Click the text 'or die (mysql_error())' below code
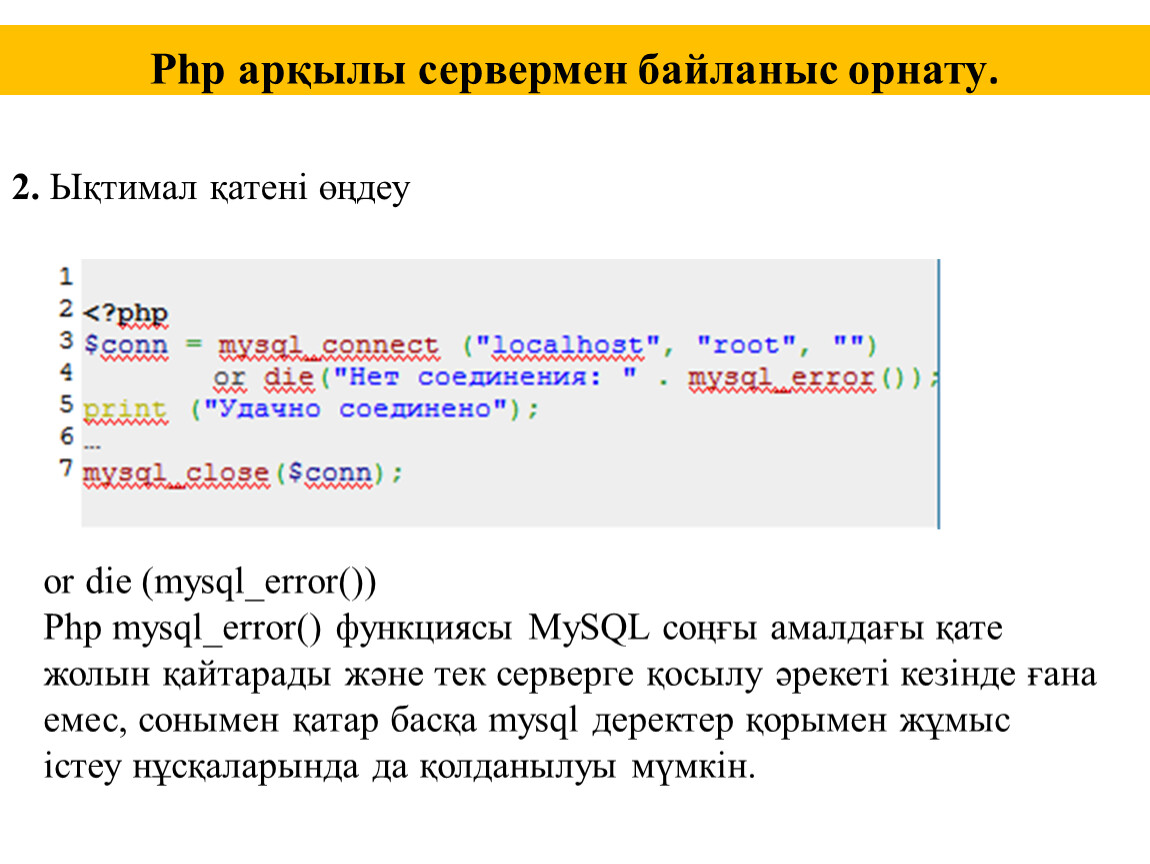 [210, 582]
